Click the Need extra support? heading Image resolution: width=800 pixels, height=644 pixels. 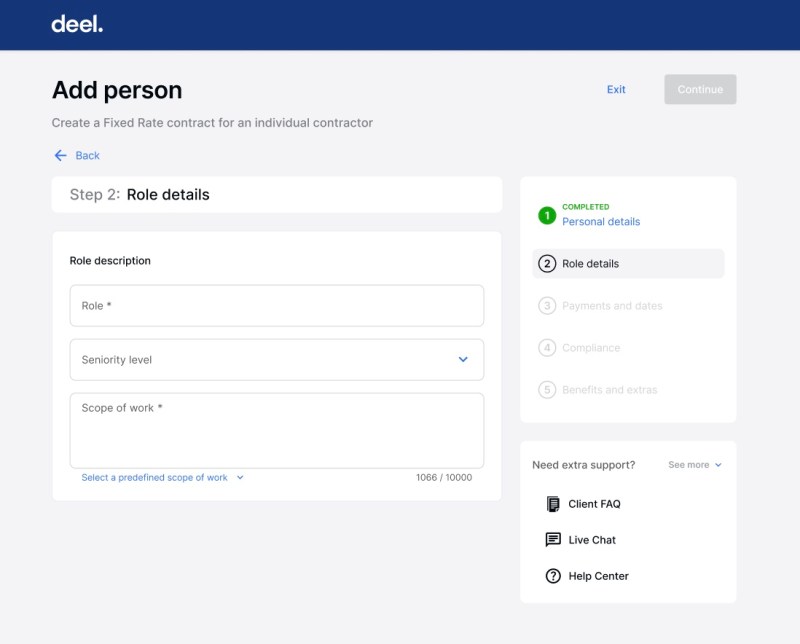tap(584, 465)
